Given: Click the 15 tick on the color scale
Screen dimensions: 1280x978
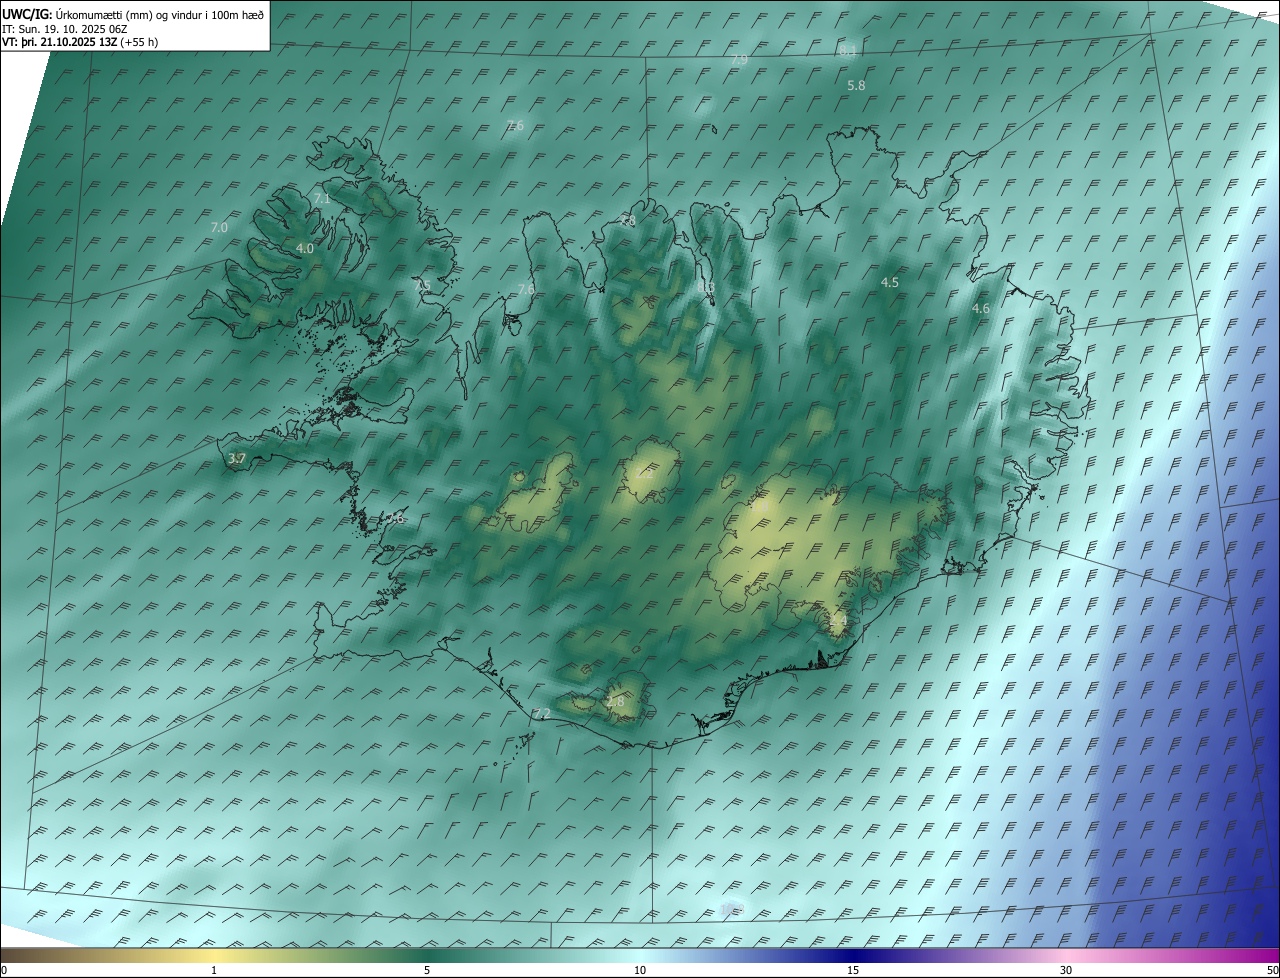Looking at the screenshot, I should 853,970.
